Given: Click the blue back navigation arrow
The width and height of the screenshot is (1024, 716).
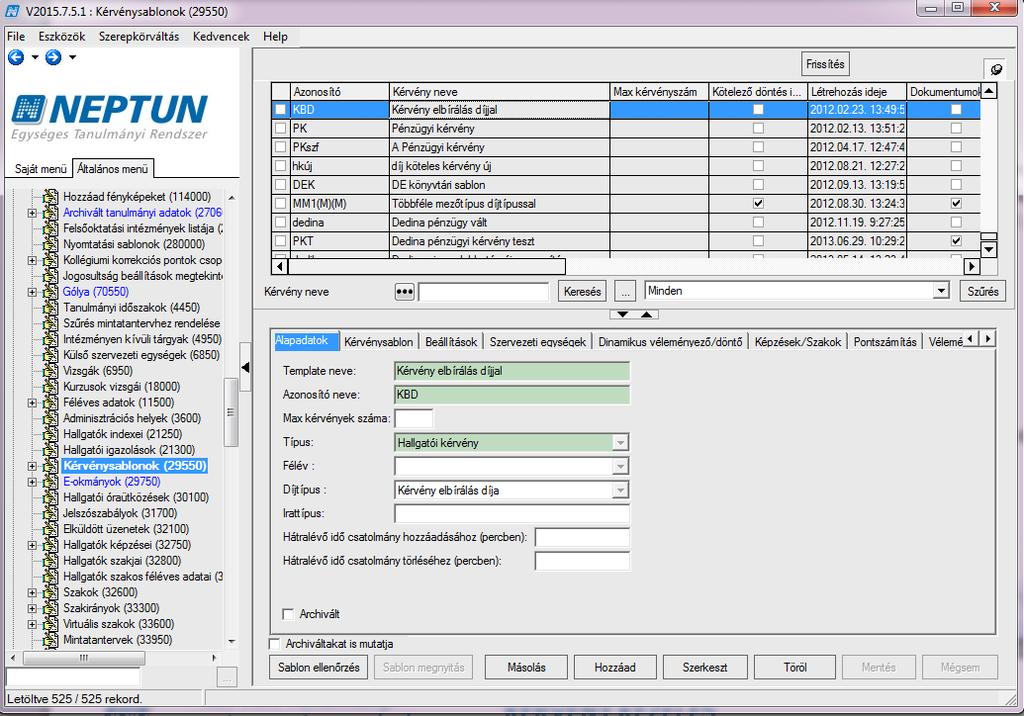Looking at the screenshot, I should [x=16, y=57].
